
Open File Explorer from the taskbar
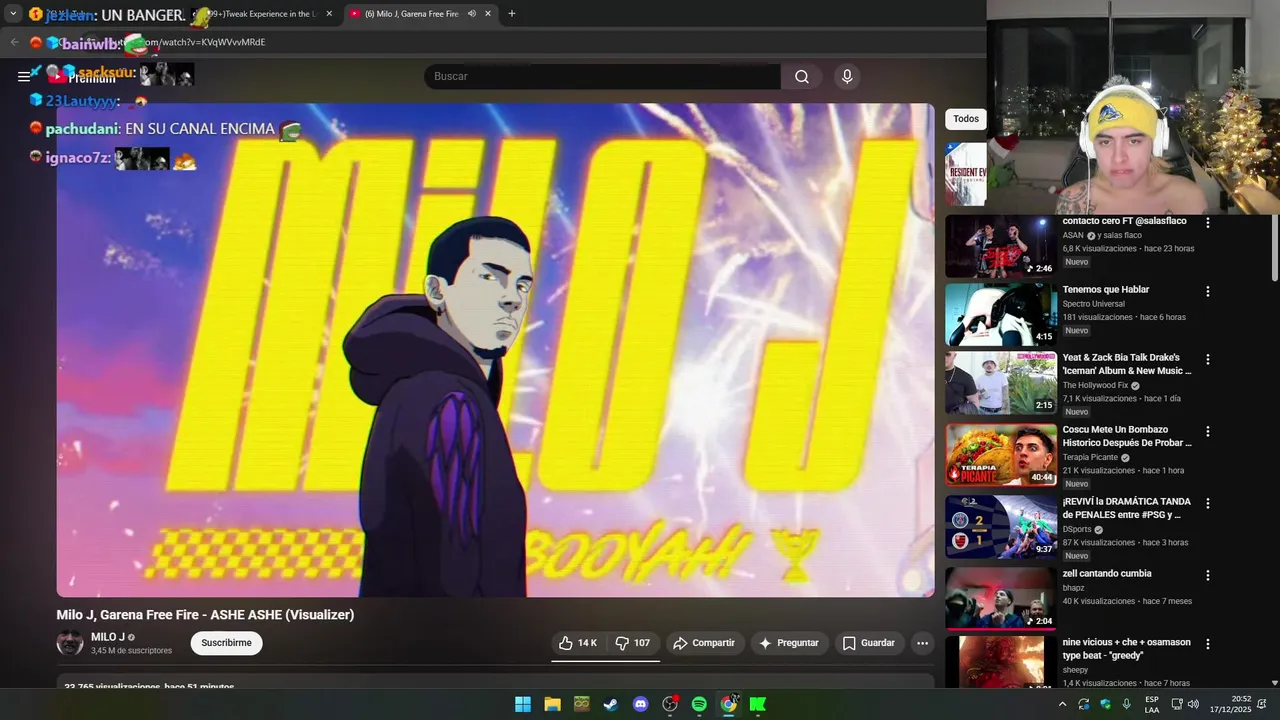tap(552, 704)
